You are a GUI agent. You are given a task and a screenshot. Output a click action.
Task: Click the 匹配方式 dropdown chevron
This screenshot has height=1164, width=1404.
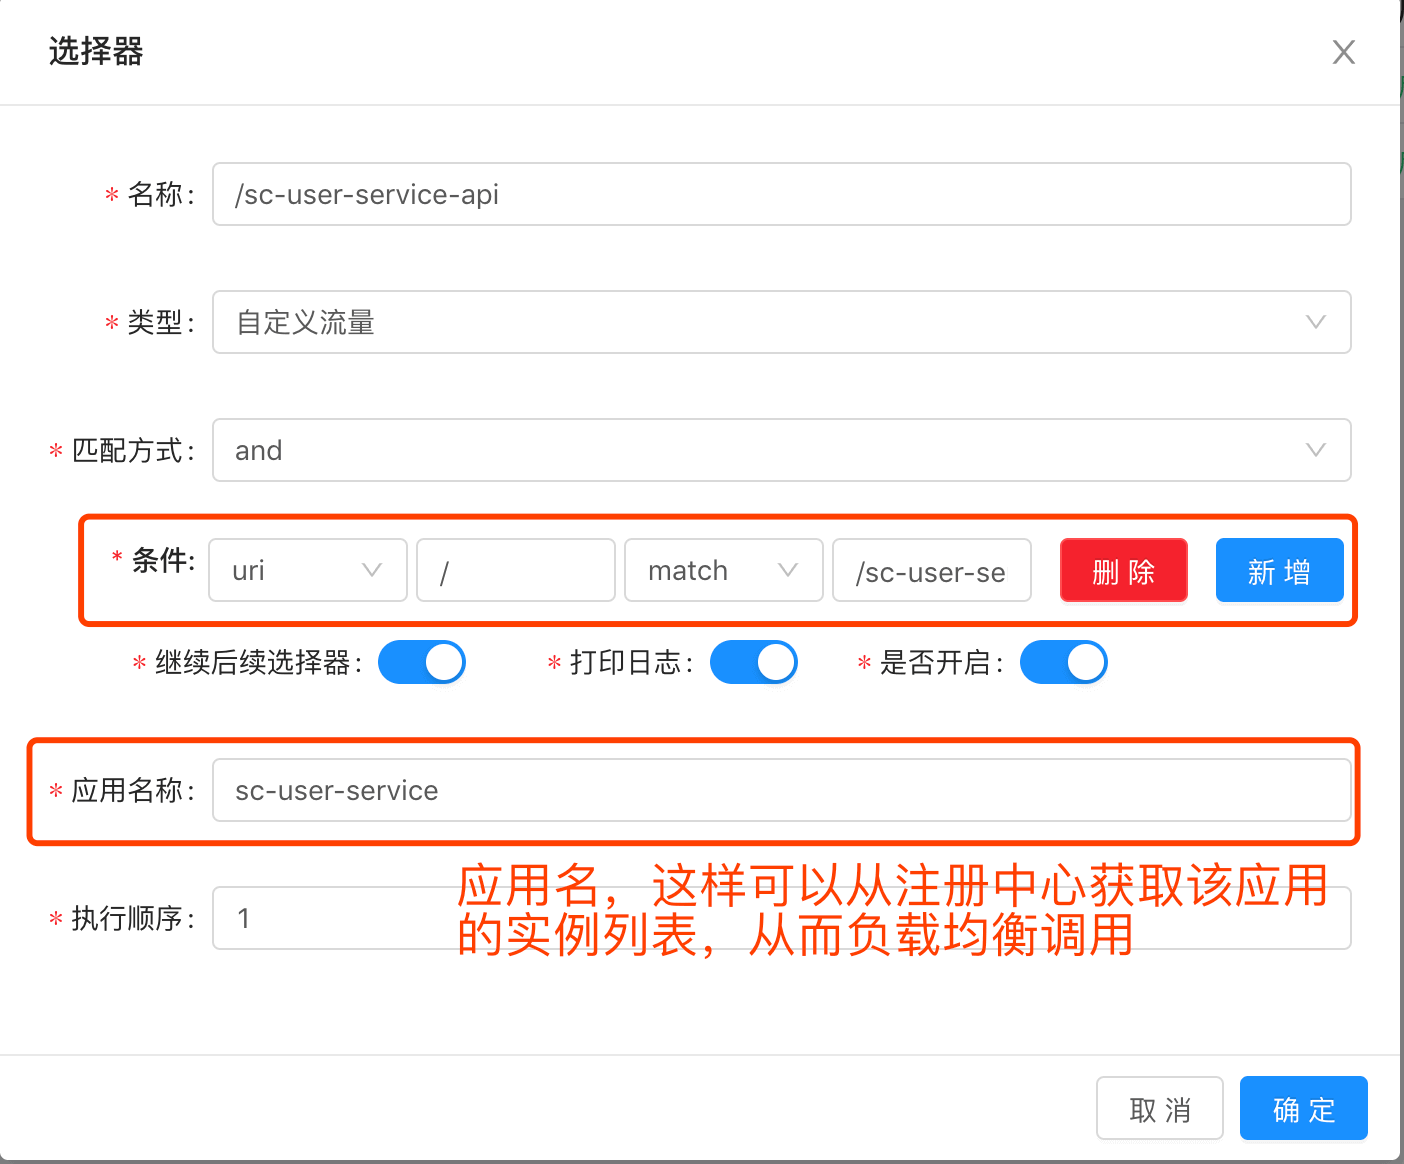(x=1315, y=450)
